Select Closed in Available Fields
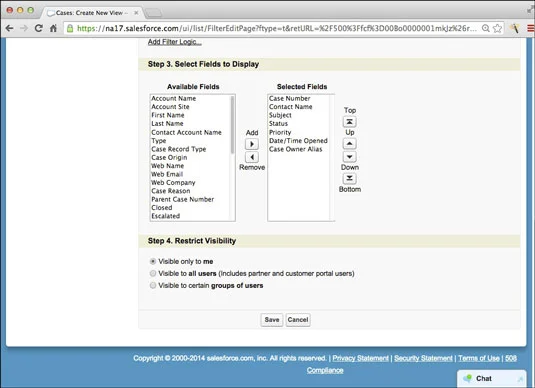The width and height of the screenshot is (535, 388). 162,207
